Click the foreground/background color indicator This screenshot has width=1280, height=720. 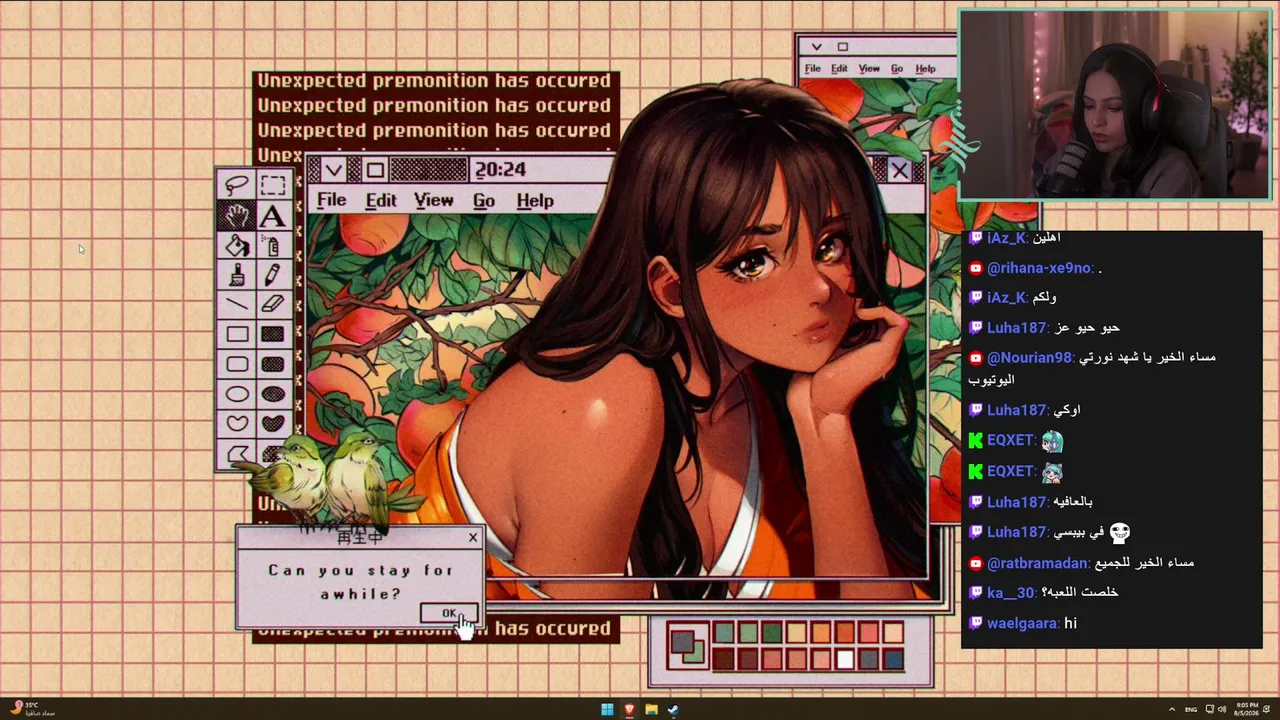687,646
